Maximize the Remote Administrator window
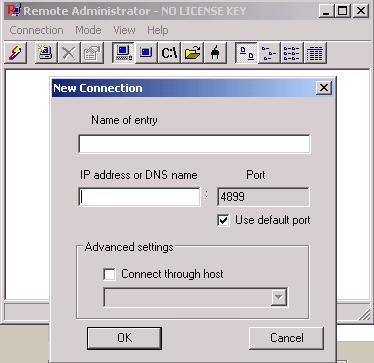The height and width of the screenshot is (363, 374). pyautogui.click(x=342, y=11)
